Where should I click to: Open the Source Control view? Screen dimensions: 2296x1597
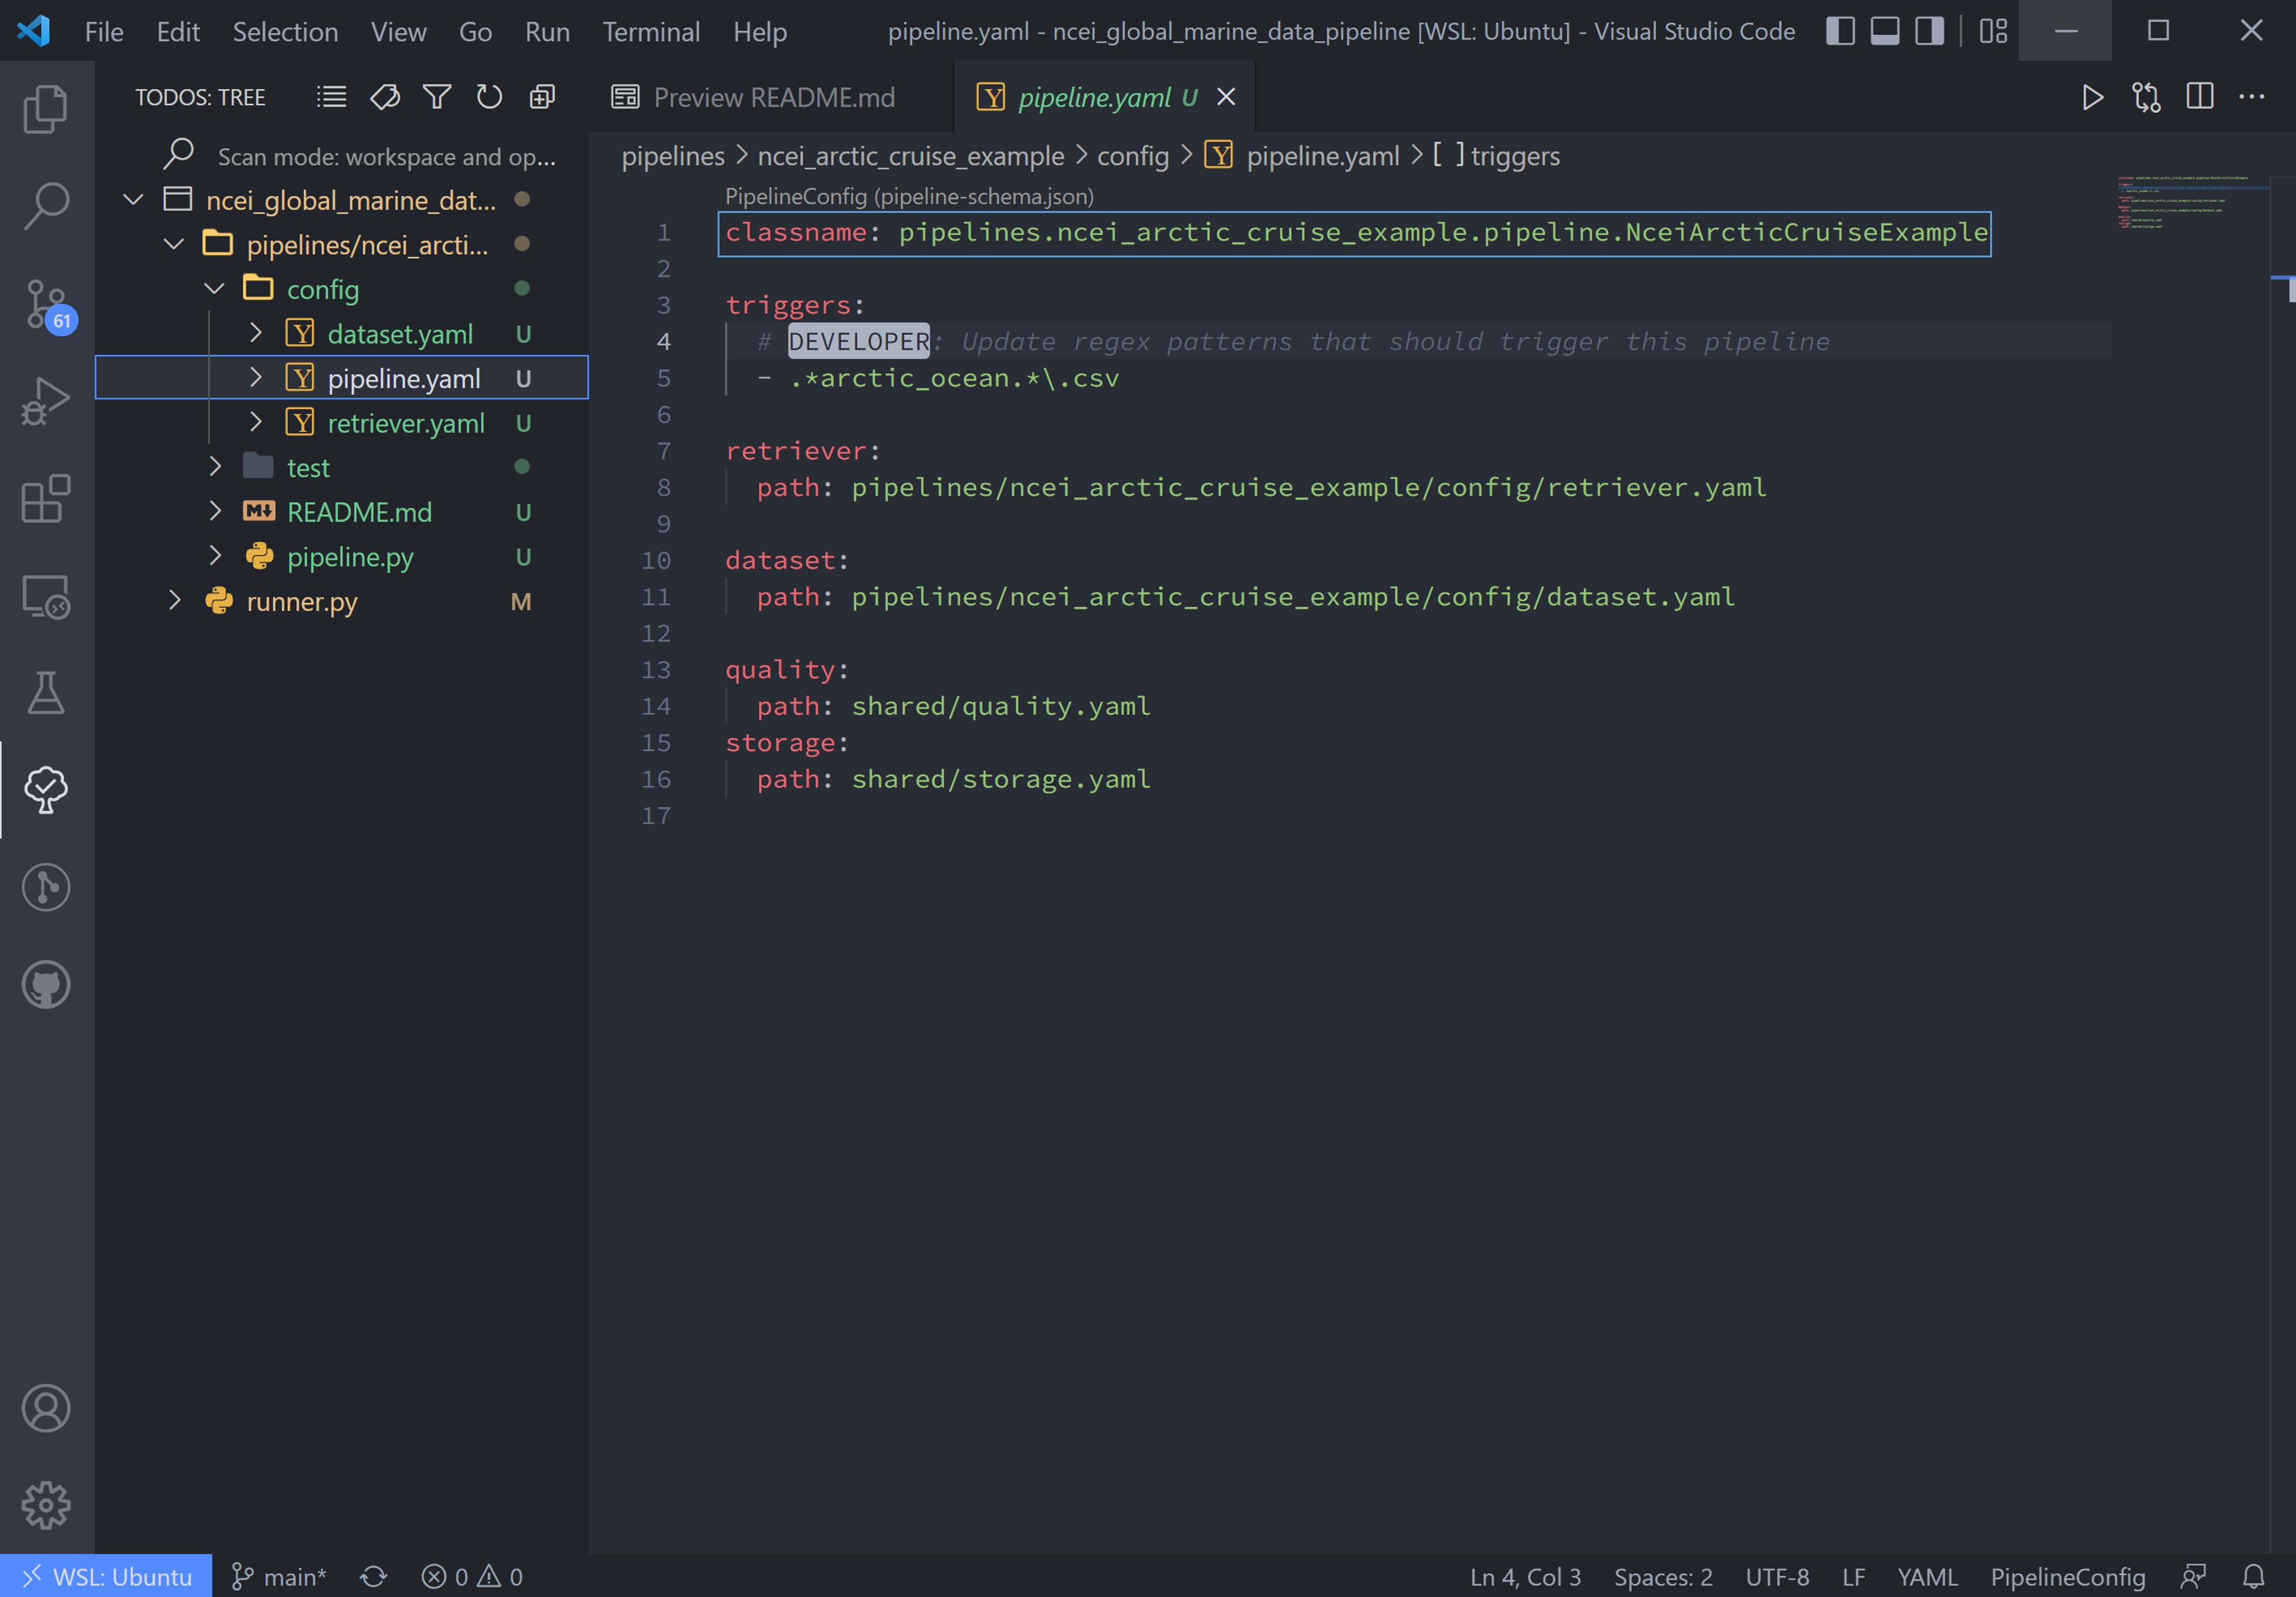point(46,303)
